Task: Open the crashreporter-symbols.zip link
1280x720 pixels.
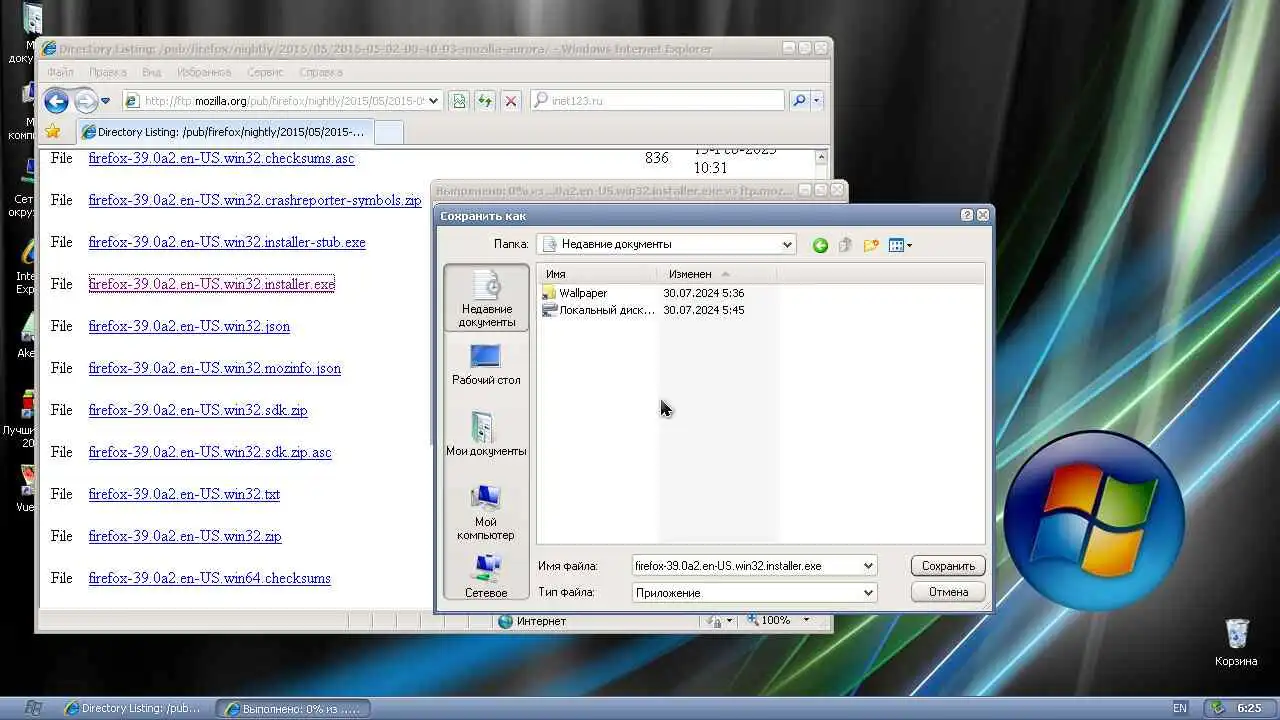Action: [255, 200]
